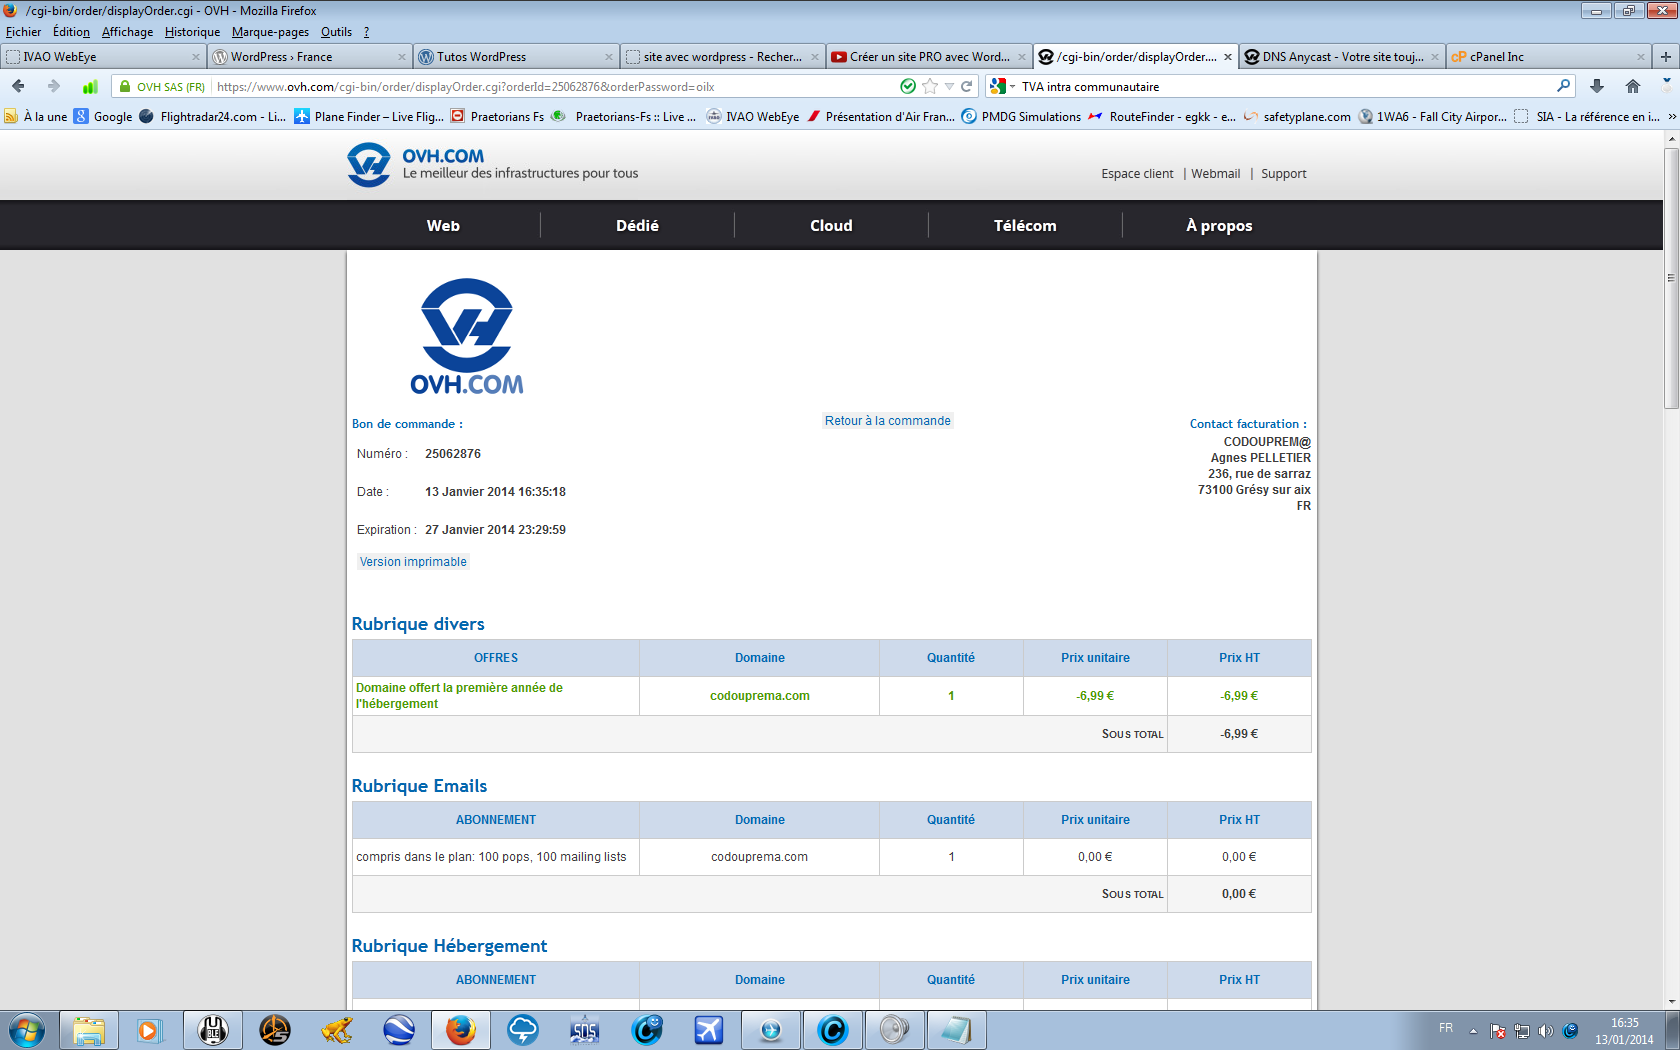Open the Downloads arrow icon
1680x1050 pixels.
tap(1597, 87)
